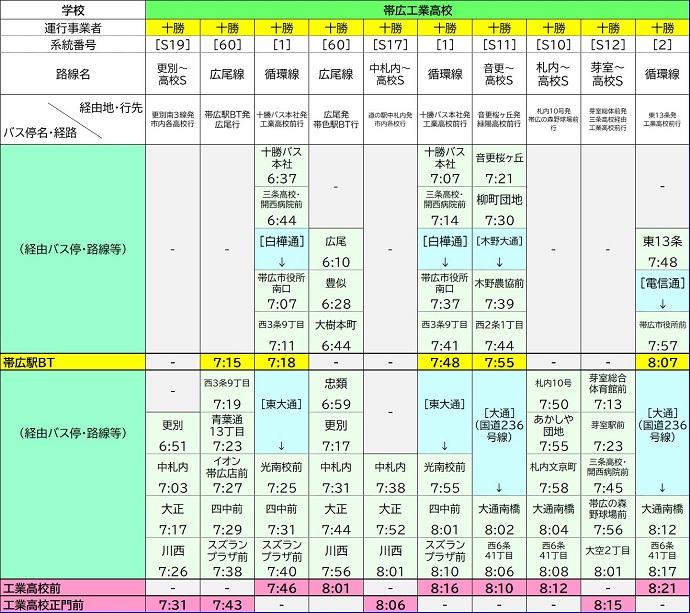This screenshot has width=690, height=613.
Task: Select 7:46 in the 工業高校前 row
Action: click(x=282, y=588)
